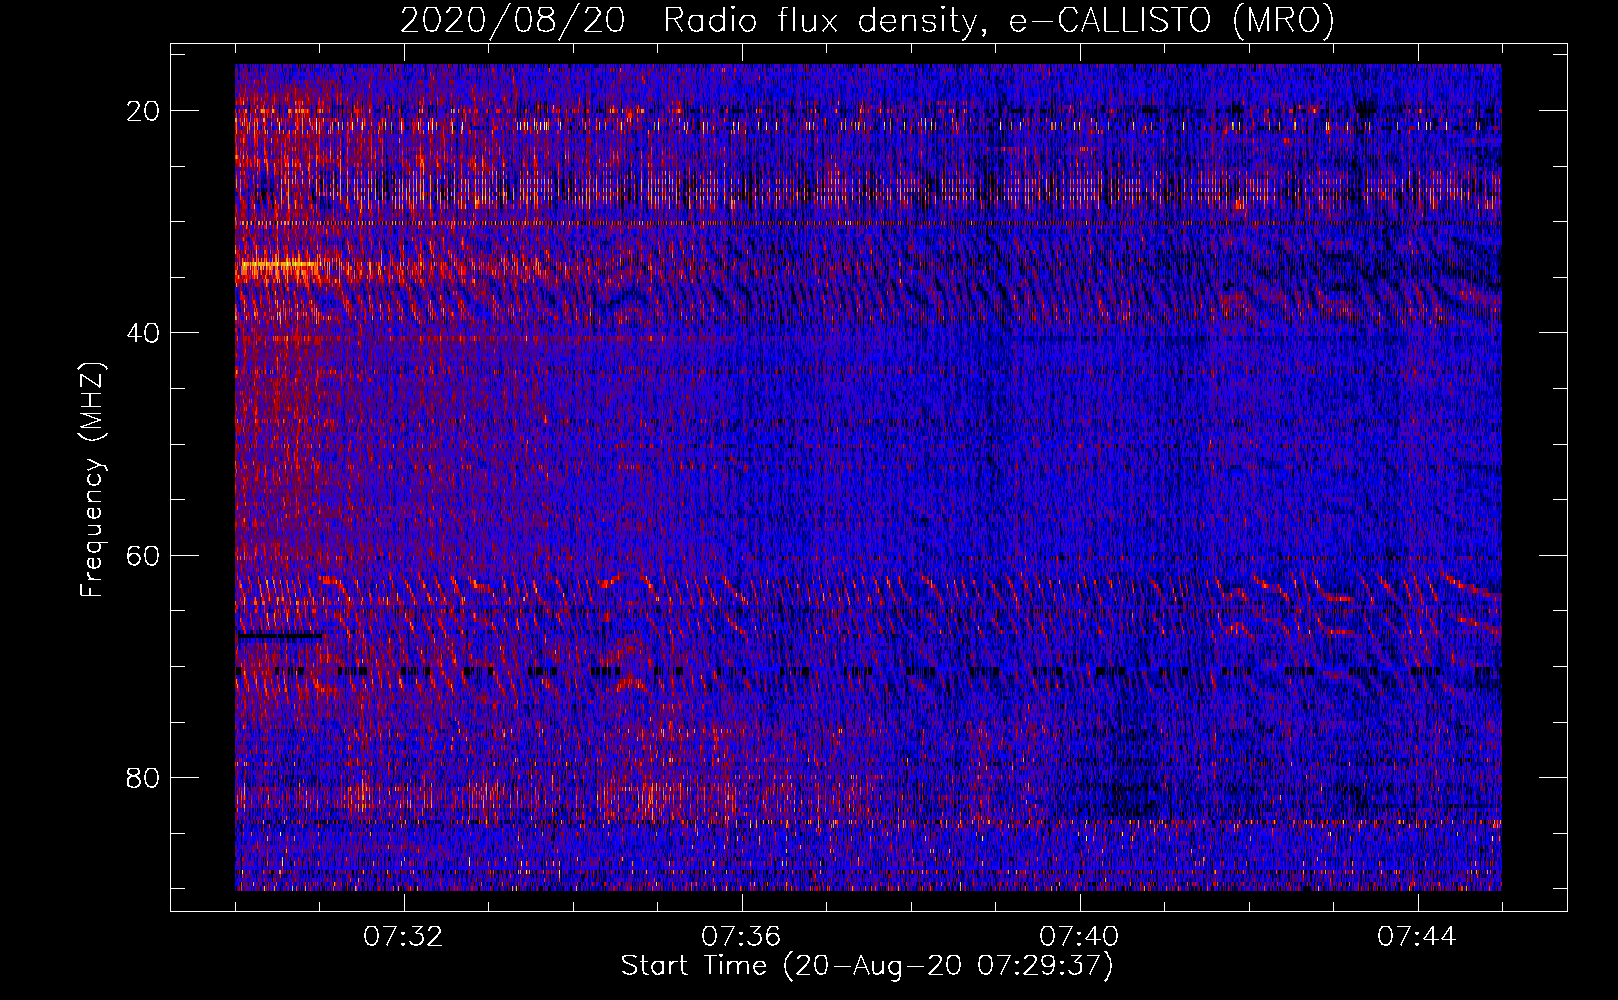This screenshot has height=1000, width=1618.
Task: Click the "Frequency (MHZ)" y-axis label
Action: pyautogui.click(x=91, y=480)
